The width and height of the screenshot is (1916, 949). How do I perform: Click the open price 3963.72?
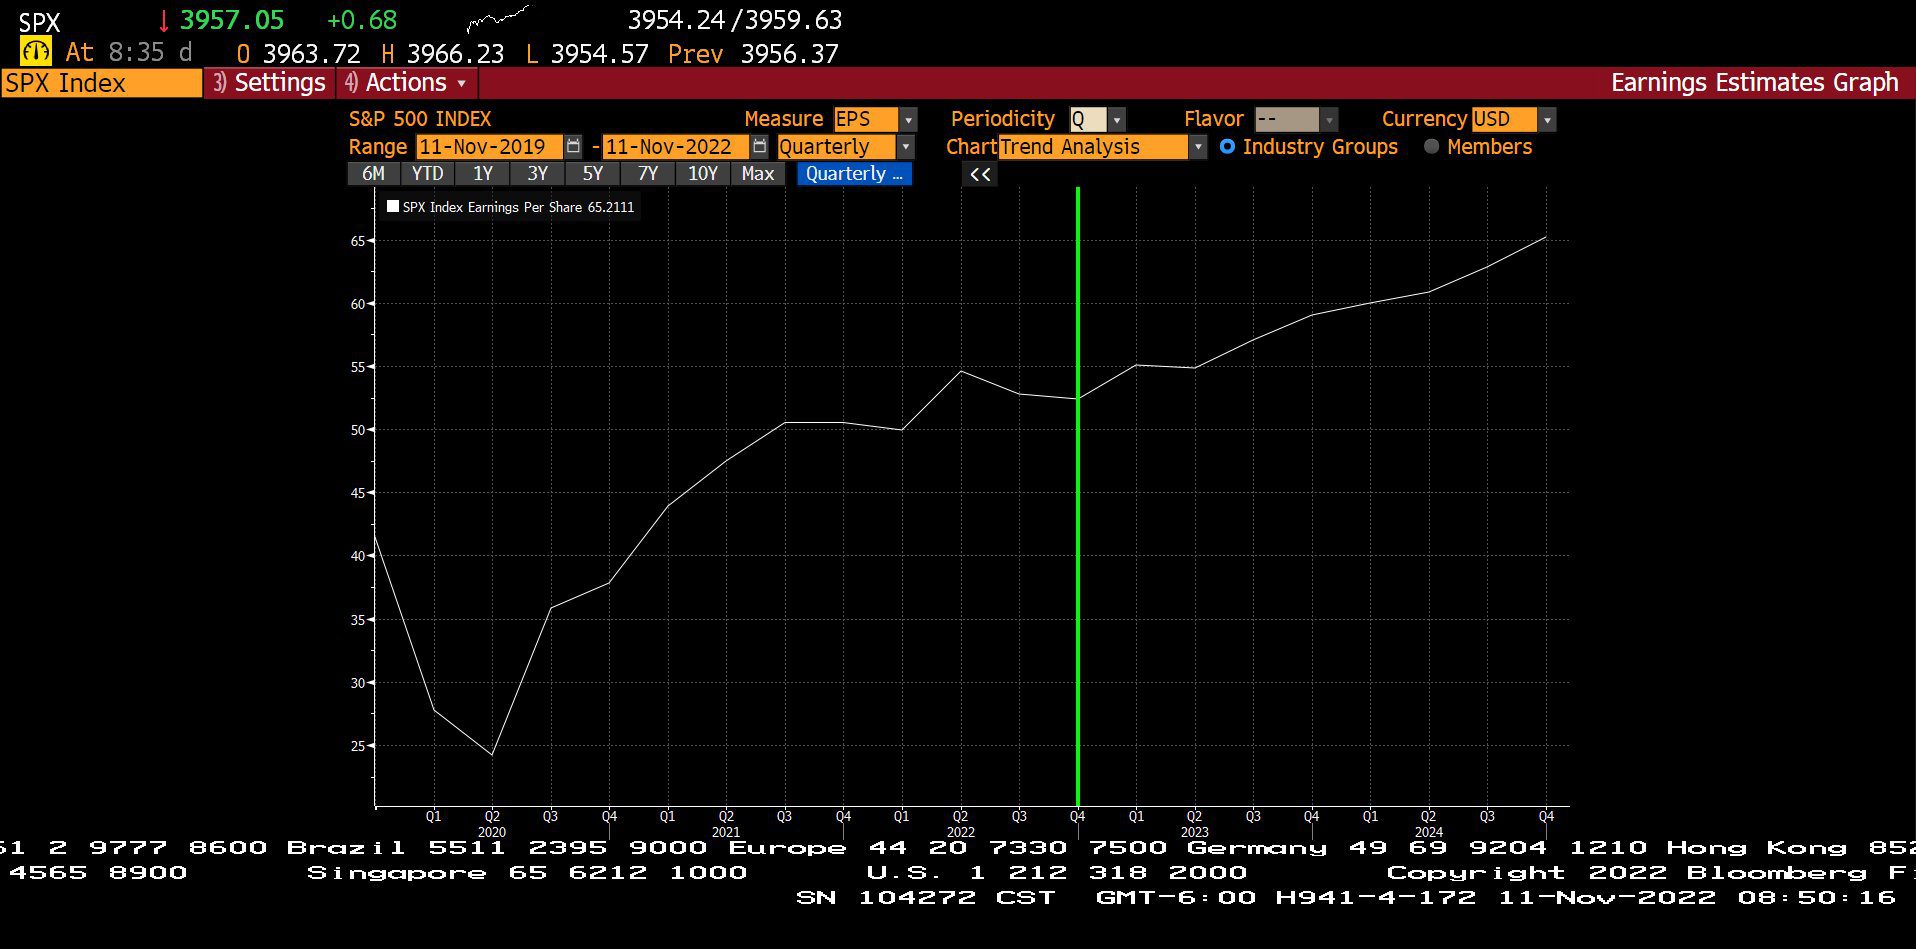coord(311,54)
